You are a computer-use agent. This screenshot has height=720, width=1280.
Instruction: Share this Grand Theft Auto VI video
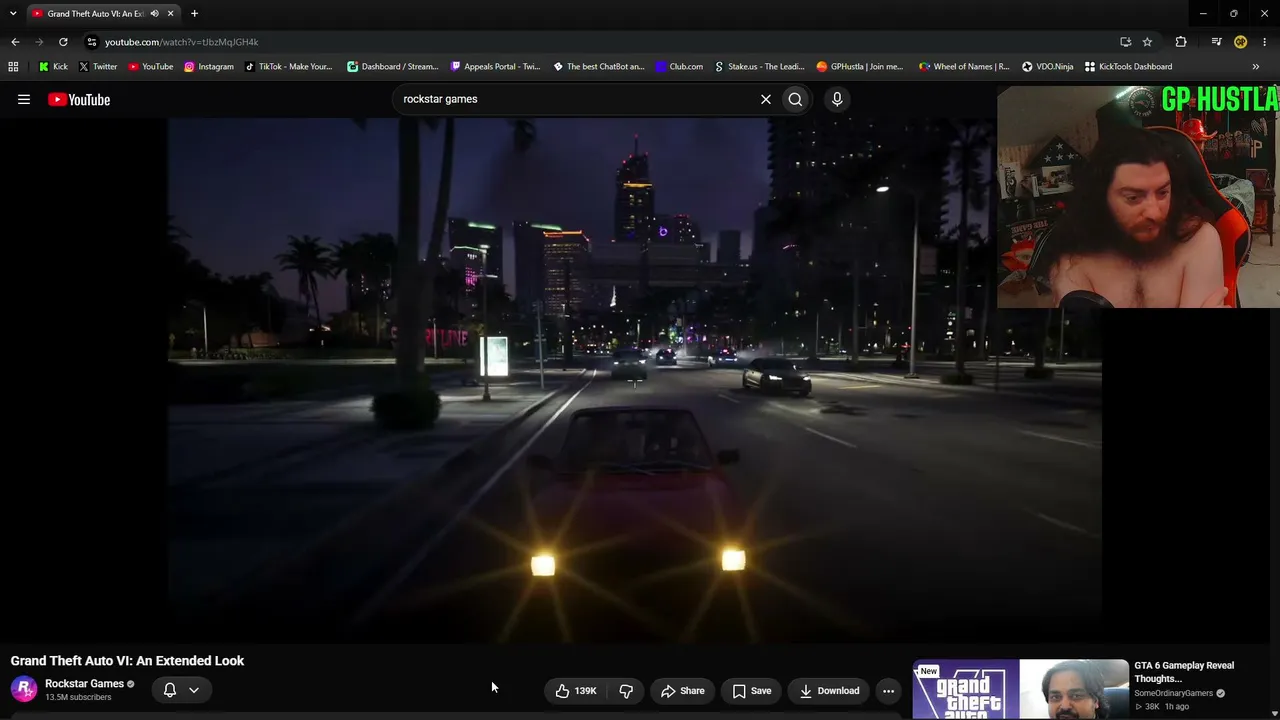[x=683, y=691]
